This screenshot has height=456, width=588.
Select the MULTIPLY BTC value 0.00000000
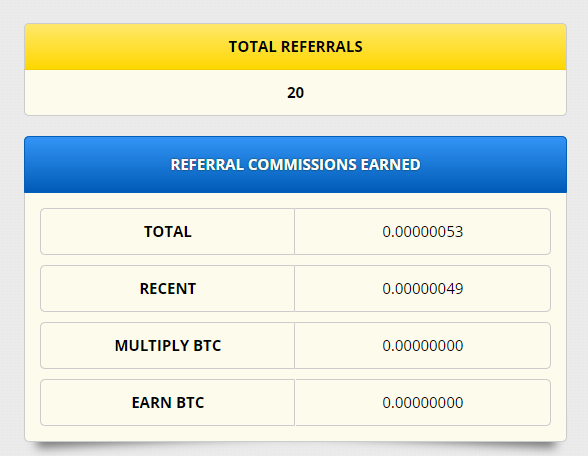(x=423, y=346)
